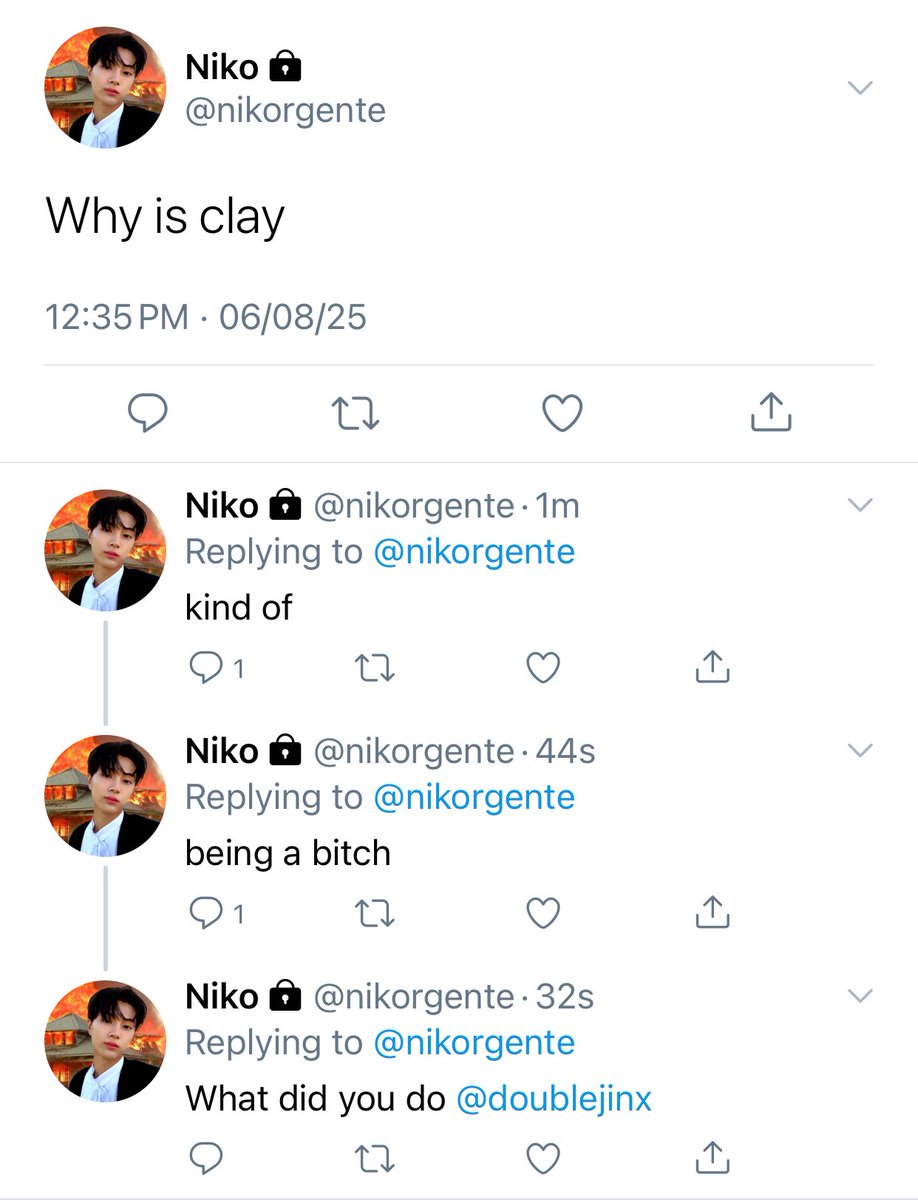Open the @doublejinx mention link
The image size is (918, 1200).
(x=554, y=1099)
